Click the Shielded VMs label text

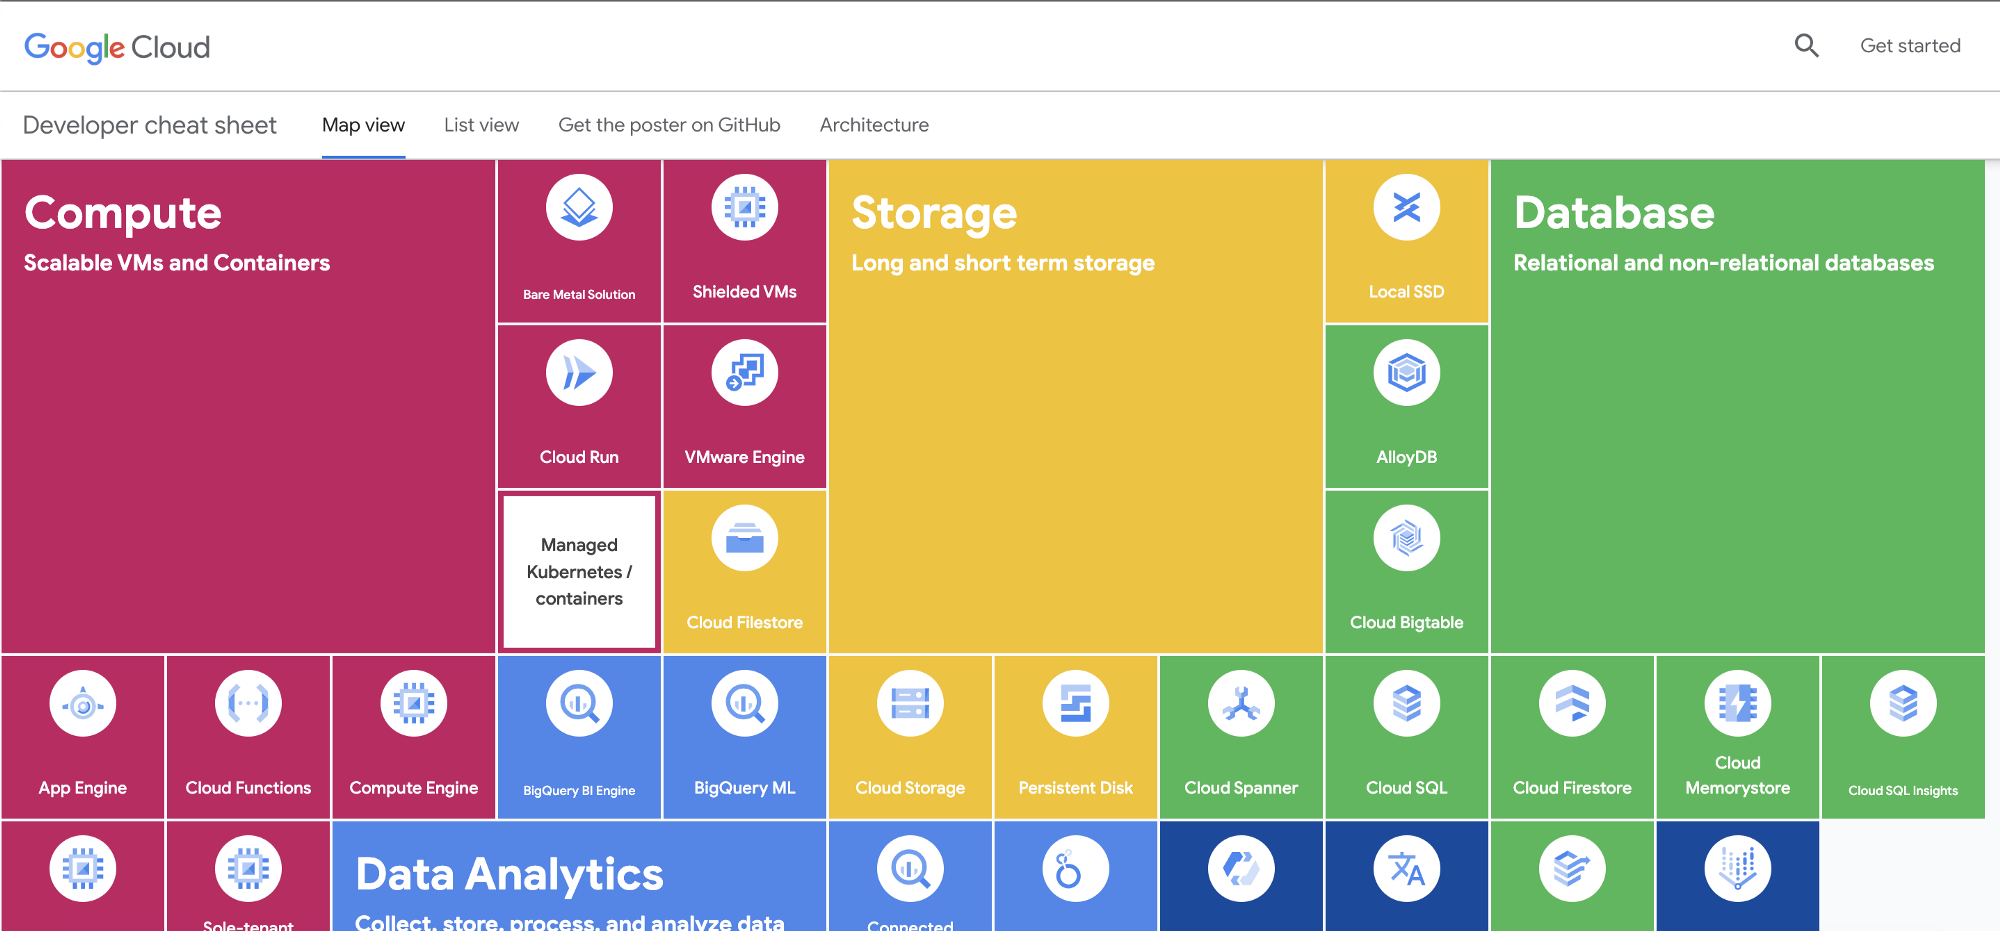pyautogui.click(x=745, y=292)
